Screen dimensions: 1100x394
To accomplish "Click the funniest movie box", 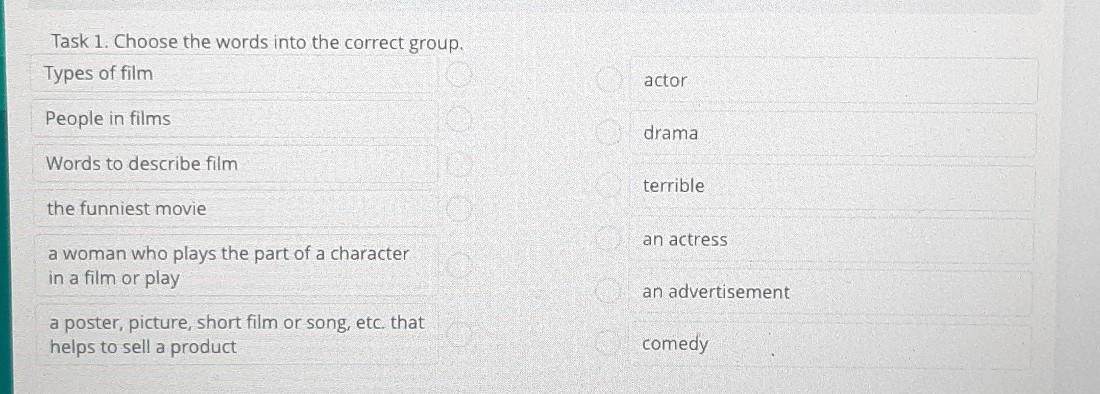I will pos(235,209).
